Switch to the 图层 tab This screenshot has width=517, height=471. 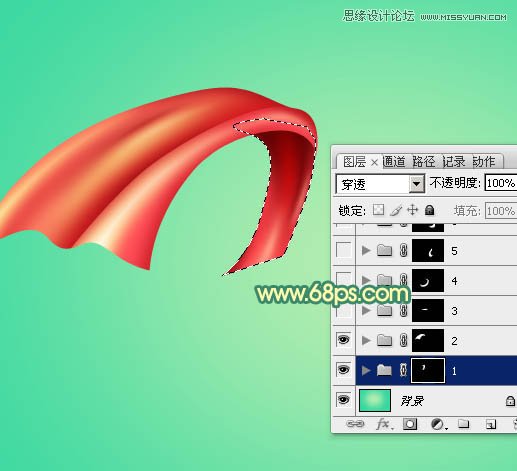pyautogui.click(x=355, y=162)
